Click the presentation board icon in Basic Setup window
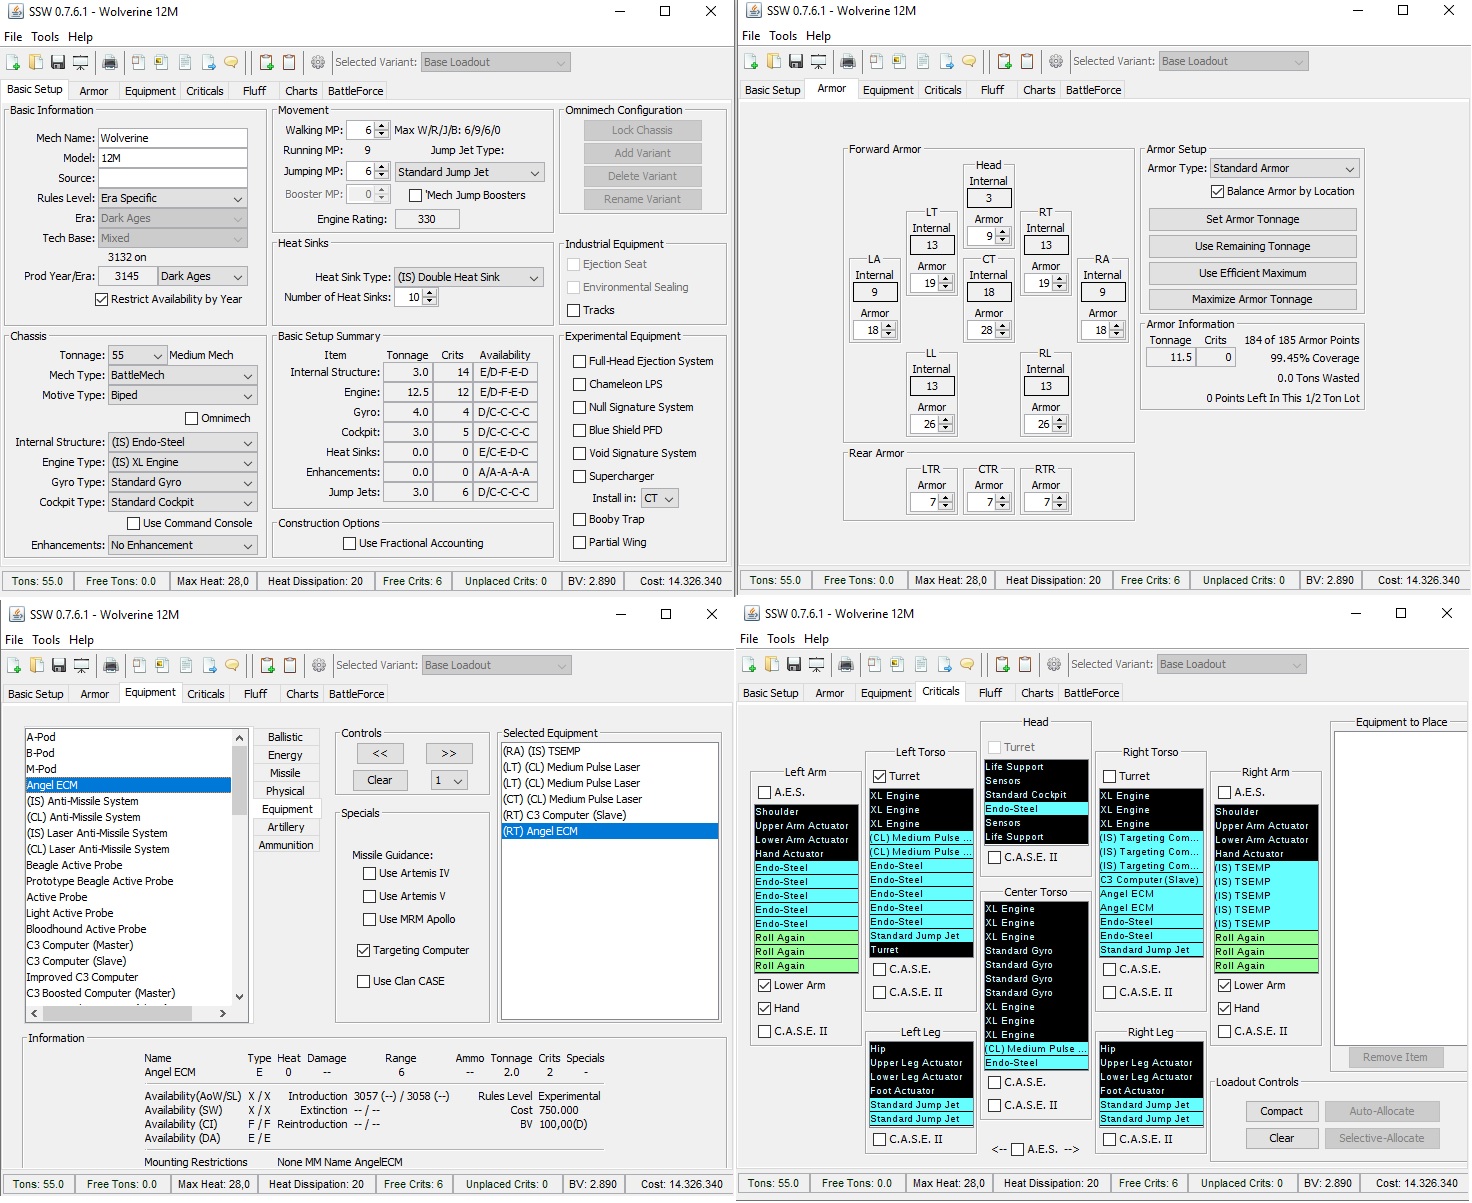The height and width of the screenshot is (1203, 1472). (80, 62)
